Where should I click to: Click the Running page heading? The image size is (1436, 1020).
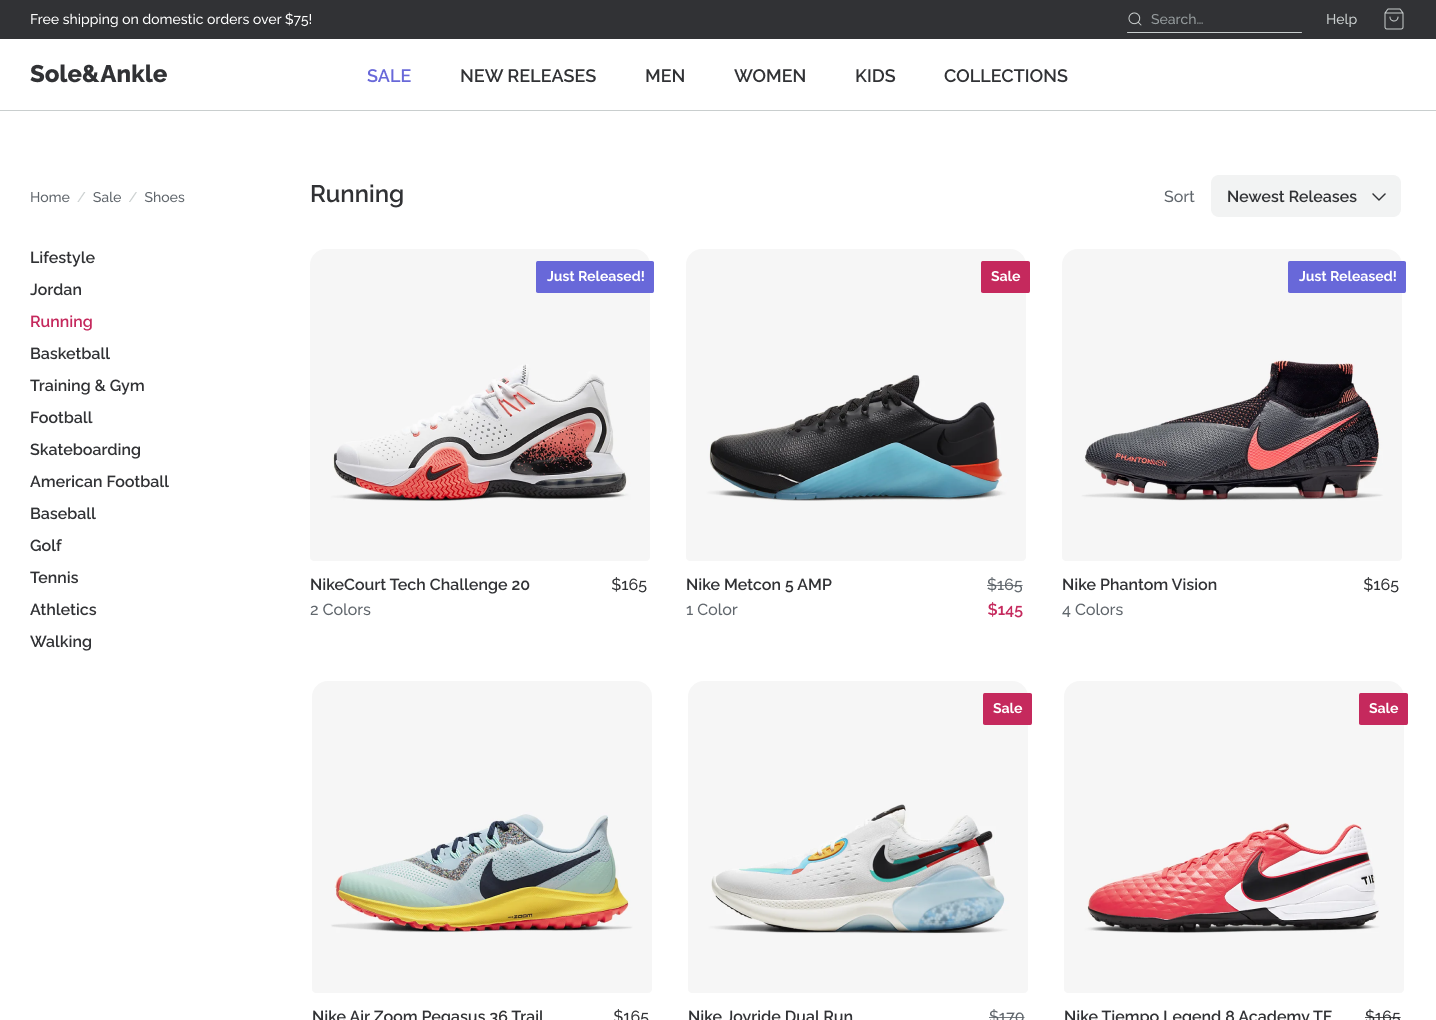(x=357, y=194)
